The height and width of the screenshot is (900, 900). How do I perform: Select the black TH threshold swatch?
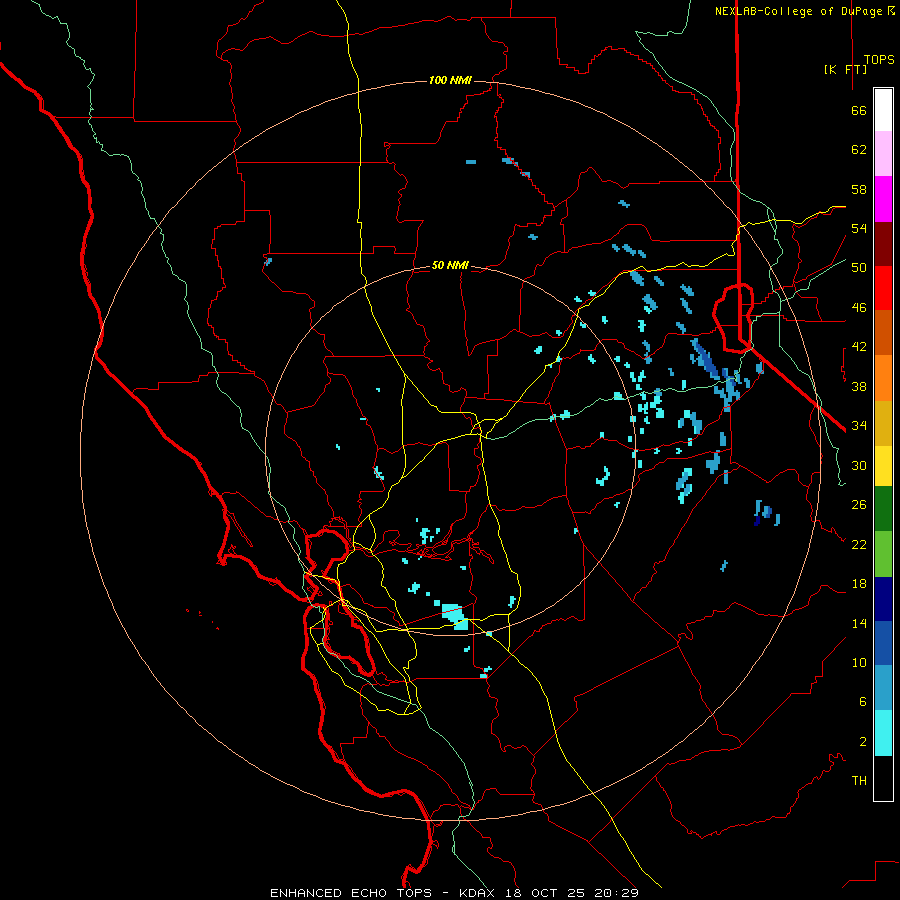point(883,778)
